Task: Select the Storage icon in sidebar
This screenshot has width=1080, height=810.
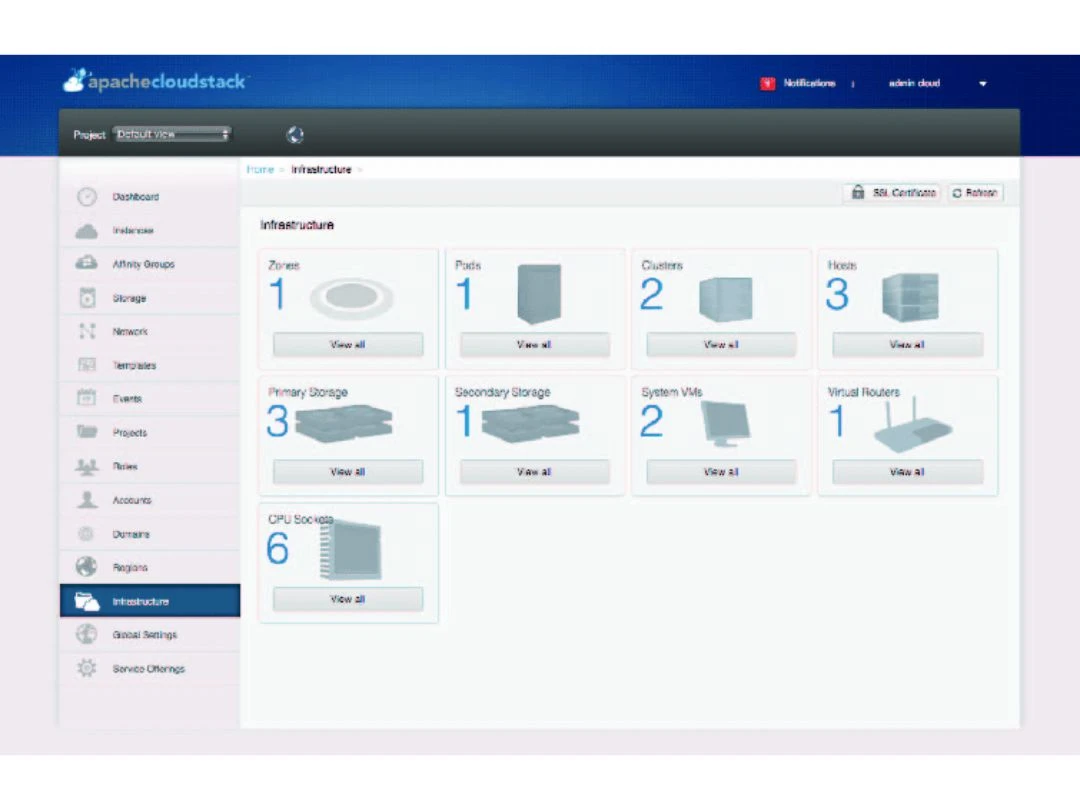Action: 87,298
